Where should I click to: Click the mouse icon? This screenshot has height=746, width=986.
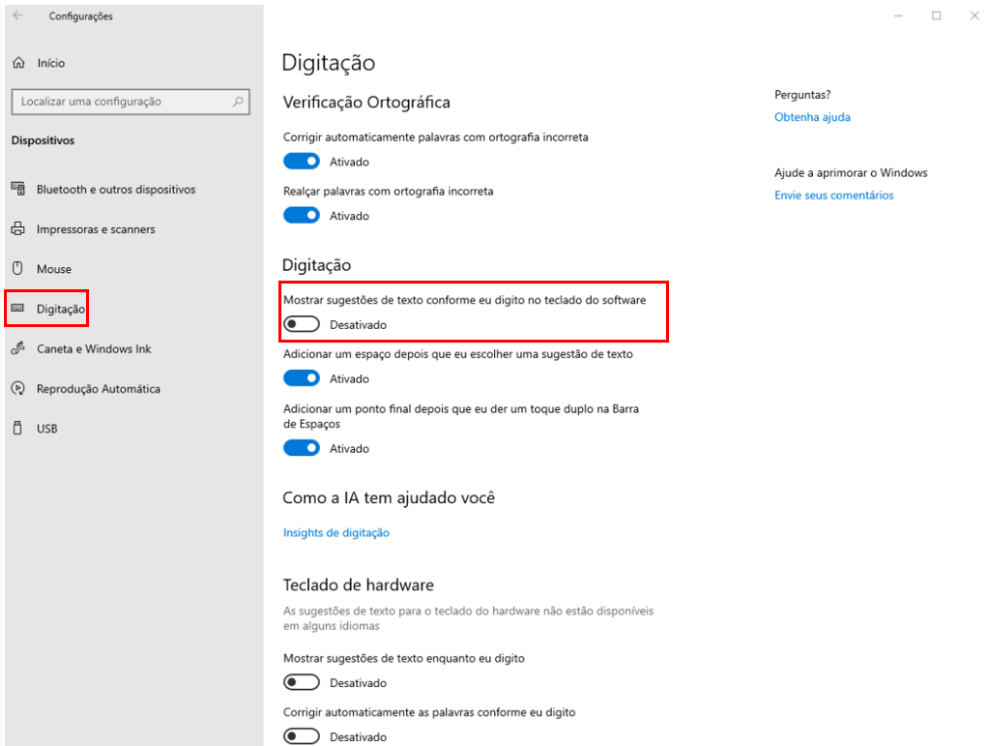coord(18,269)
